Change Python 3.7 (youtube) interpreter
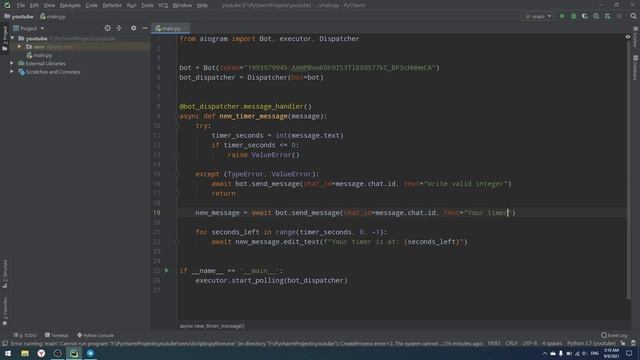Image resolution: width=640 pixels, height=360 pixels. pos(591,344)
